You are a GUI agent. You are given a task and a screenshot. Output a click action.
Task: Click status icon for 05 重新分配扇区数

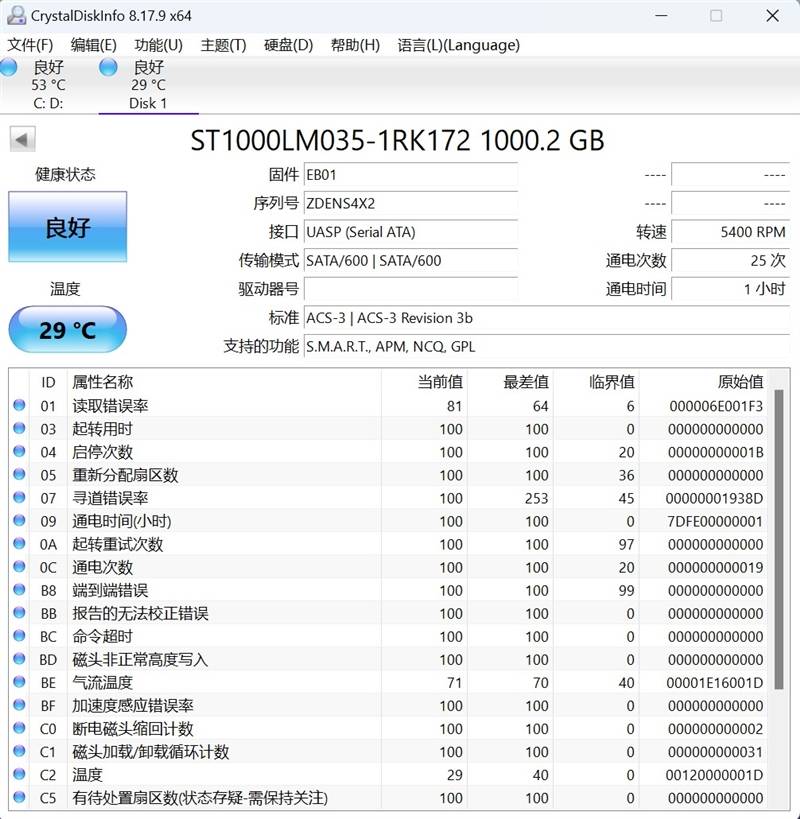coord(19,474)
